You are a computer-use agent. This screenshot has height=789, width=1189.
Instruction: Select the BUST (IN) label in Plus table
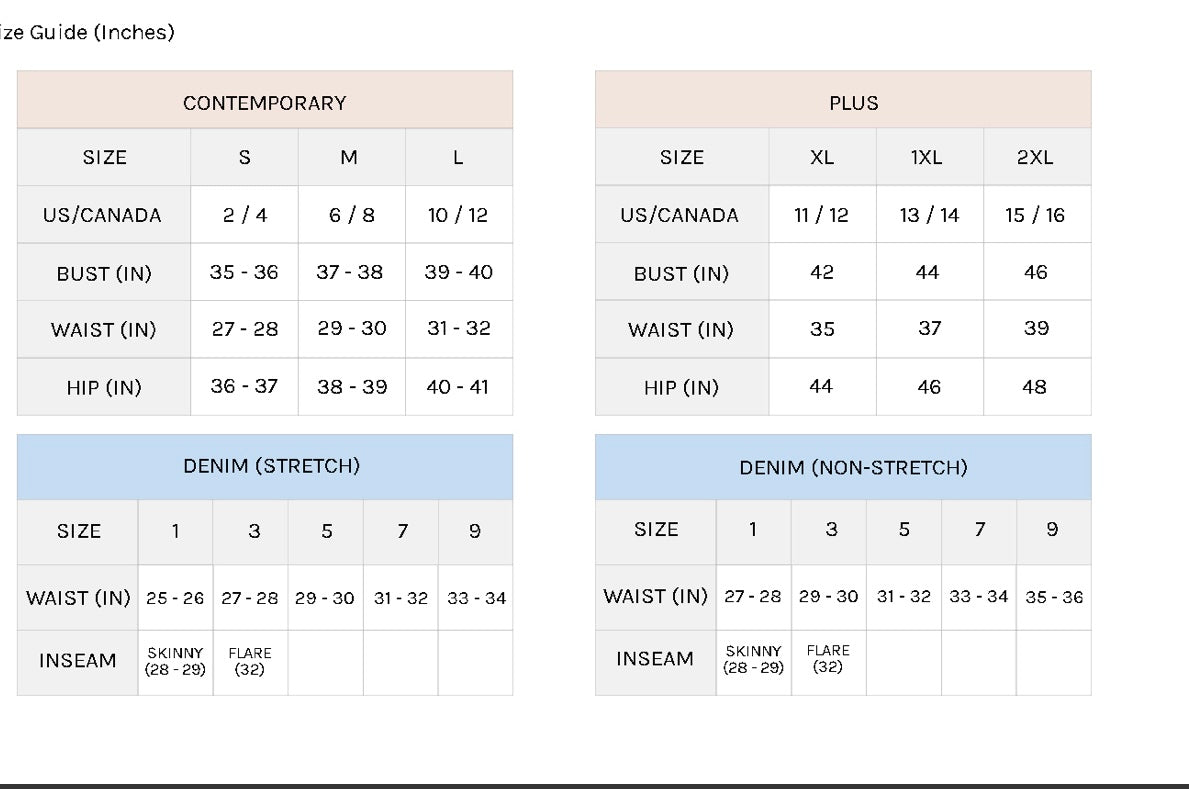point(681,273)
